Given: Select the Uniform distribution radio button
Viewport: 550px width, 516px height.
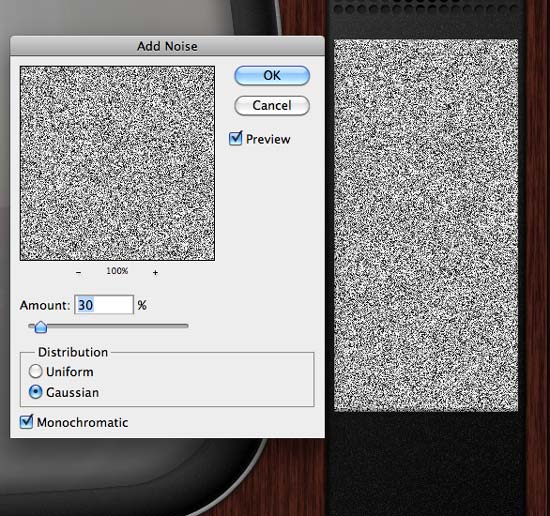Looking at the screenshot, I should point(35,371).
